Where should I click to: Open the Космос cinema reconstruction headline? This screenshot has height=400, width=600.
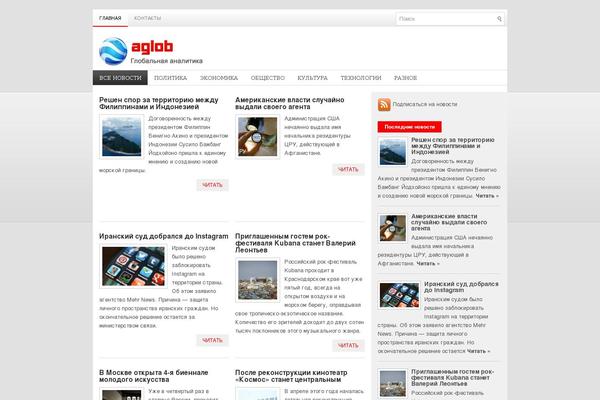[291, 376]
